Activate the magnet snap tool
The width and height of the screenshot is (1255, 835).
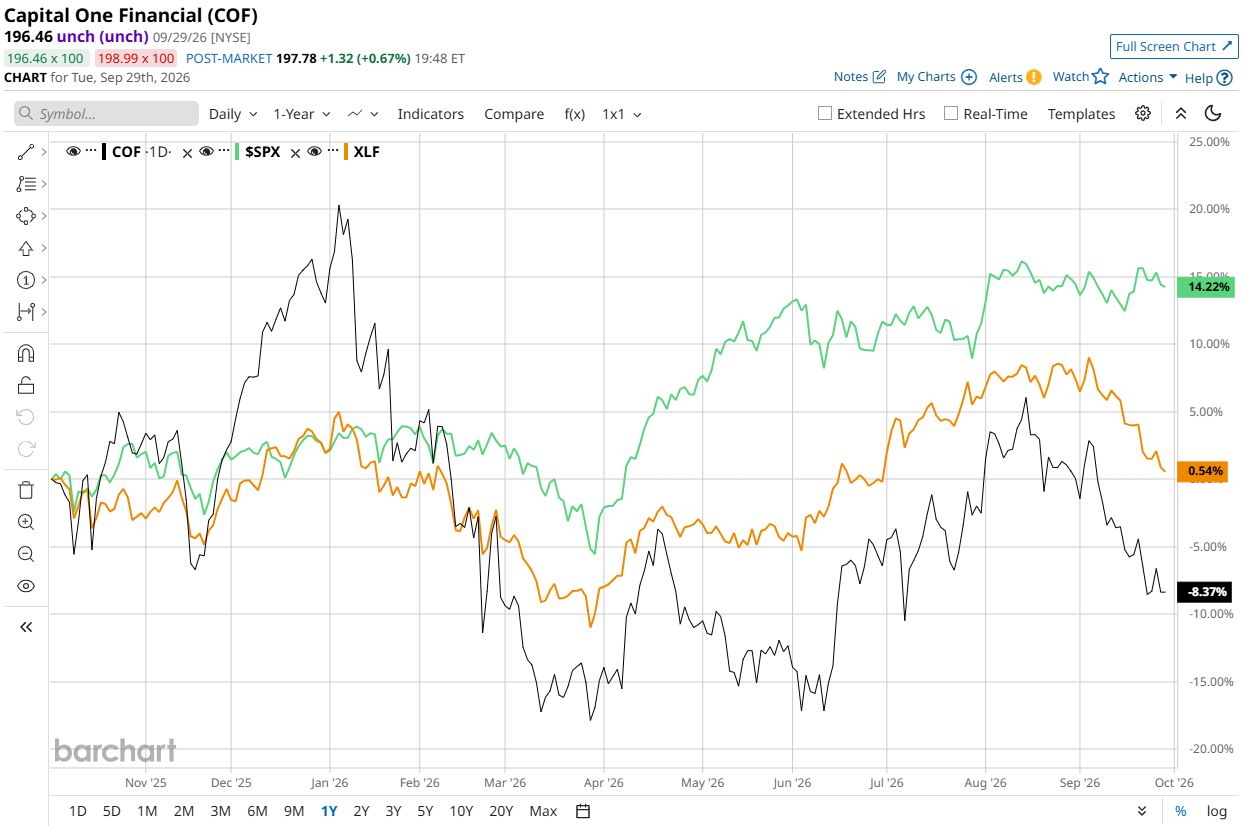pos(26,353)
